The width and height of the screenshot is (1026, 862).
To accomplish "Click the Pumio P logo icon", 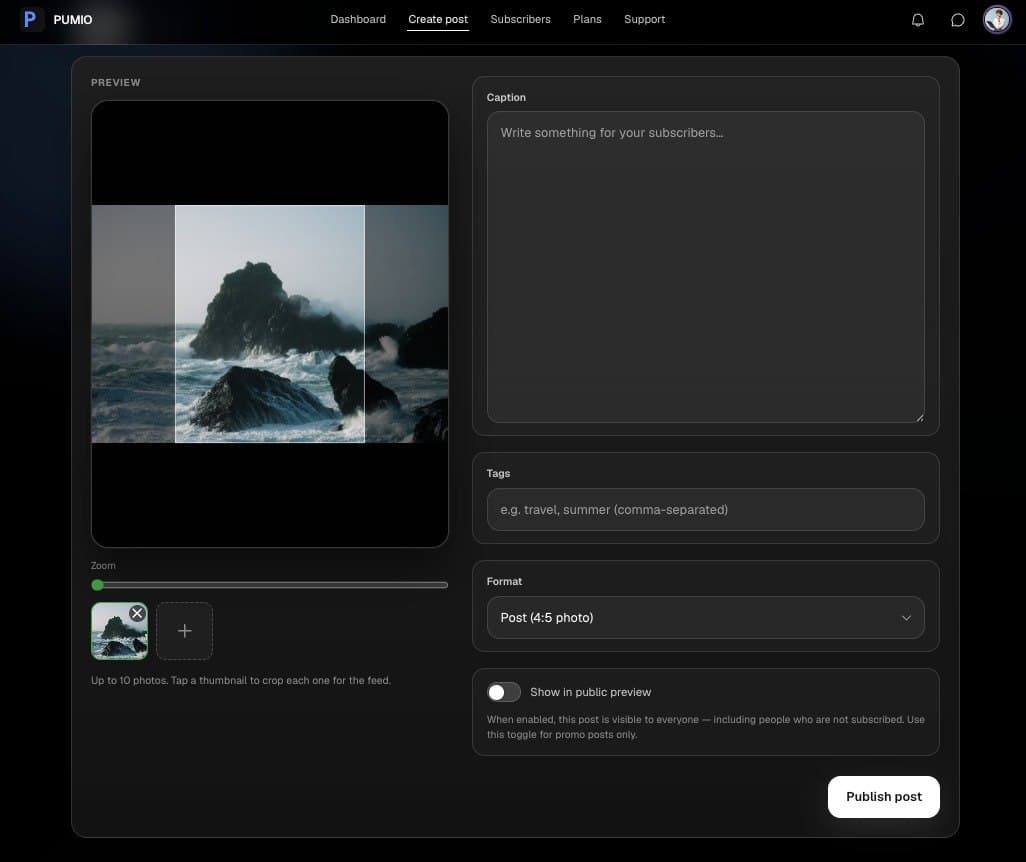I will [31, 19].
